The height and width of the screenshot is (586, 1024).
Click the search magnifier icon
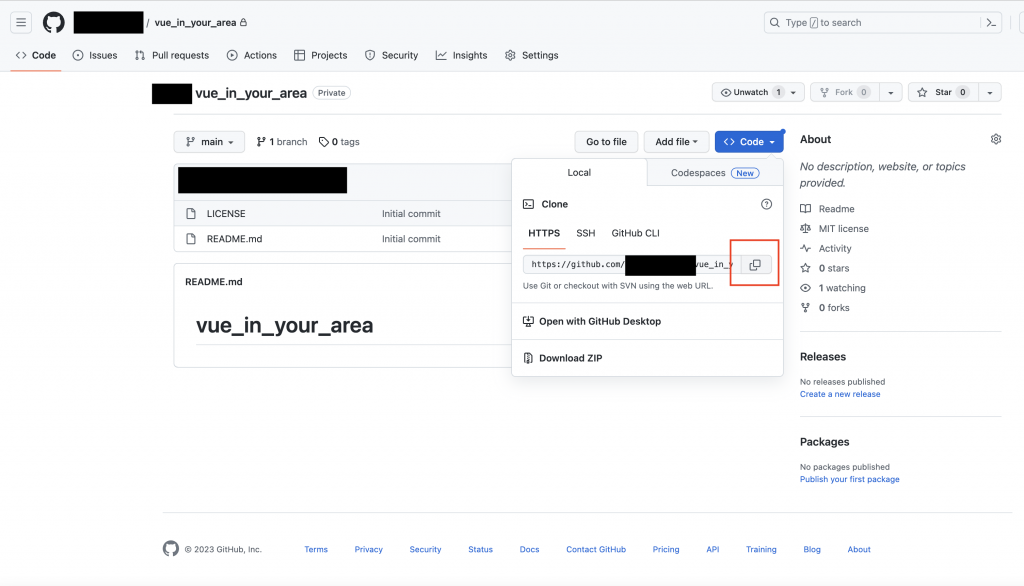tap(775, 22)
